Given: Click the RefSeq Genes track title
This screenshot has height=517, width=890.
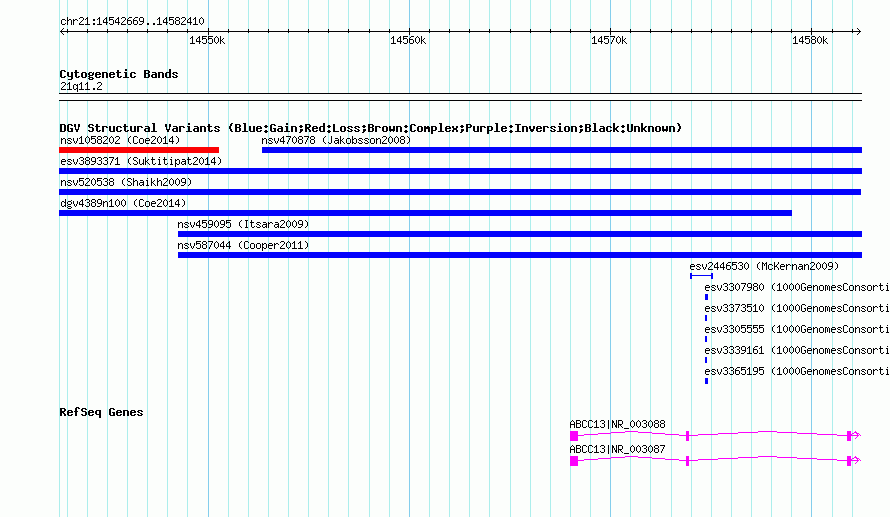Looking at the screenshot, I should pos(101,412).
